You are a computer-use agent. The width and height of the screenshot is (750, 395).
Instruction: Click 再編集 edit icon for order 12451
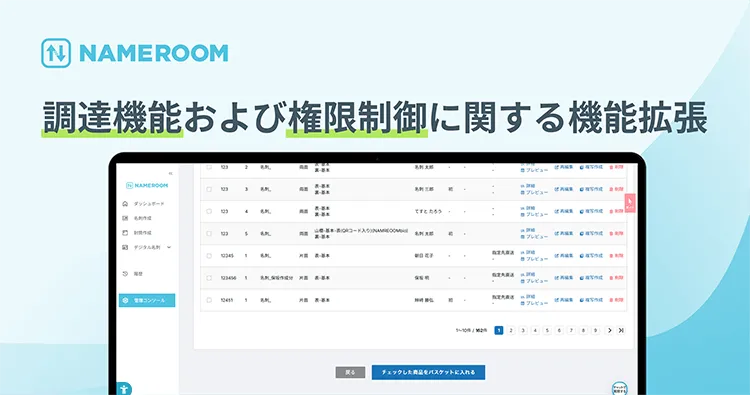pos(557,300)
